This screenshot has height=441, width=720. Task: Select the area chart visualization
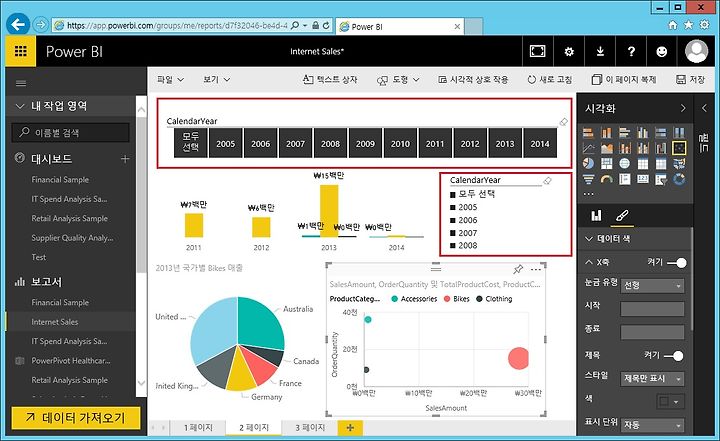607,148
